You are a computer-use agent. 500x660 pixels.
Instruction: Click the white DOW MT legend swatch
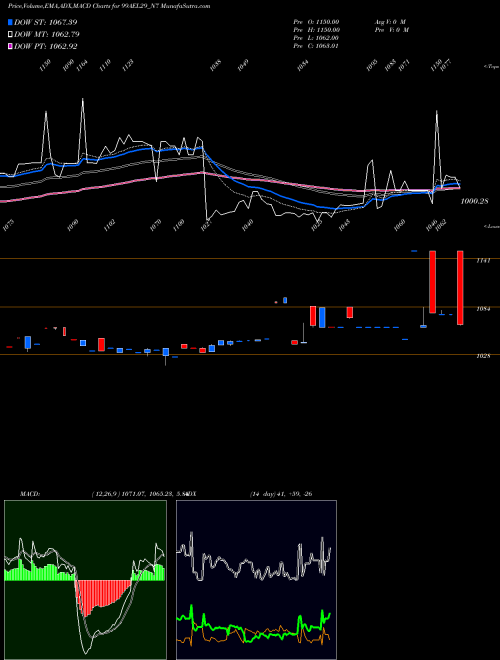pyautogui.click(x=10, y=35)
